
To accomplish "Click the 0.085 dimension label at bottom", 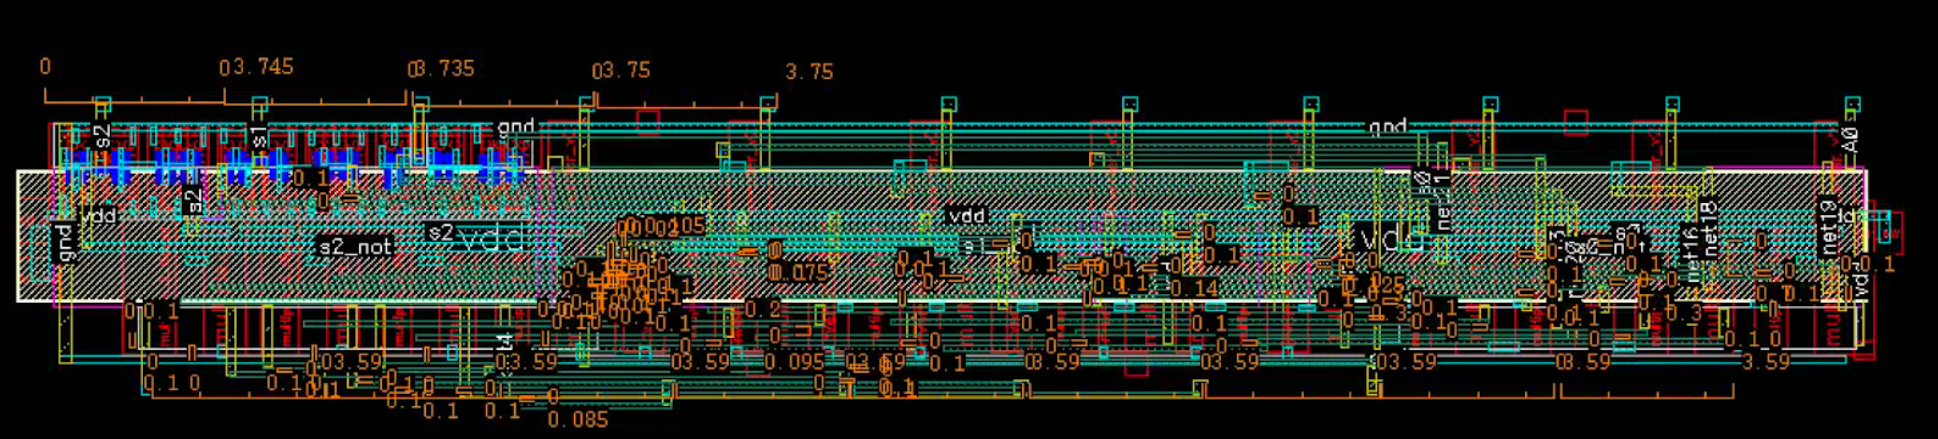I will click(x=578, y=420).
